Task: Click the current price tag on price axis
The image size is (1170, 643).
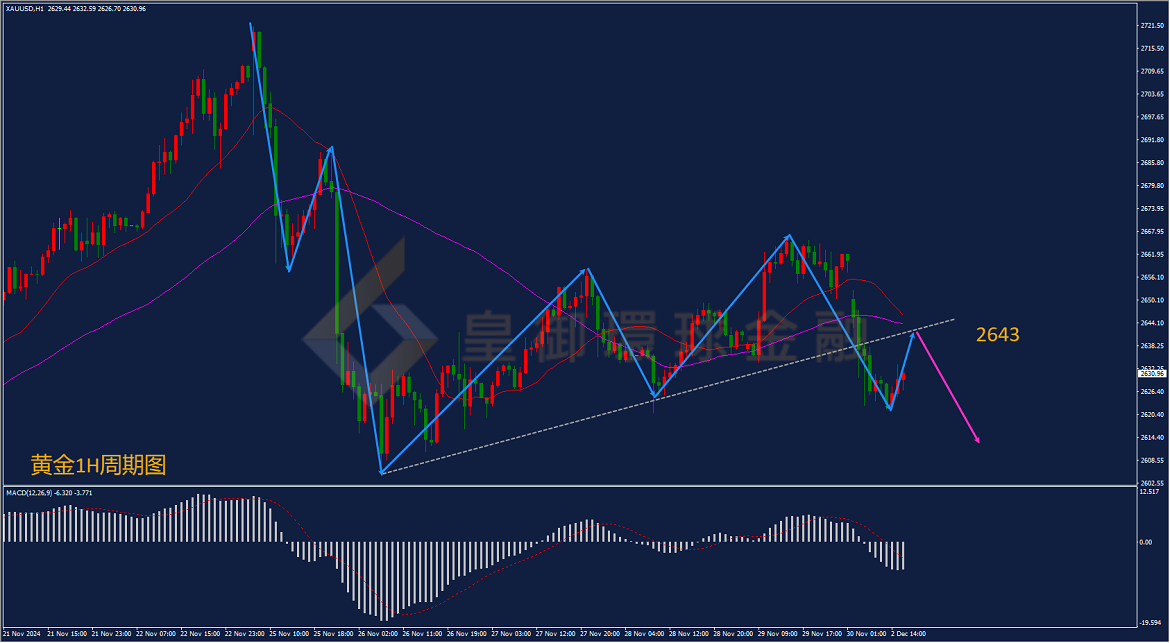Action: (1153, 374)
